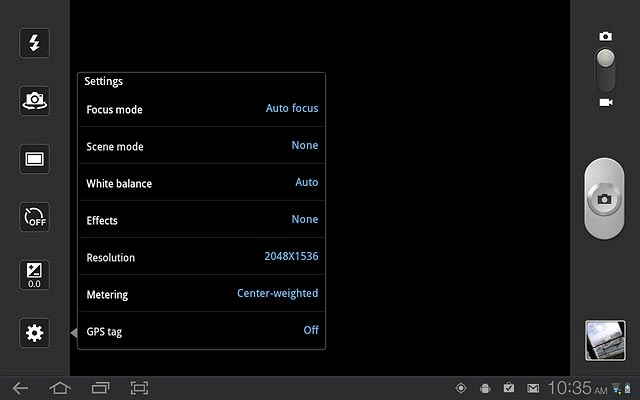Open the shooting mode icon
This screenshot has width=640, height=400.
click(35, 158)
